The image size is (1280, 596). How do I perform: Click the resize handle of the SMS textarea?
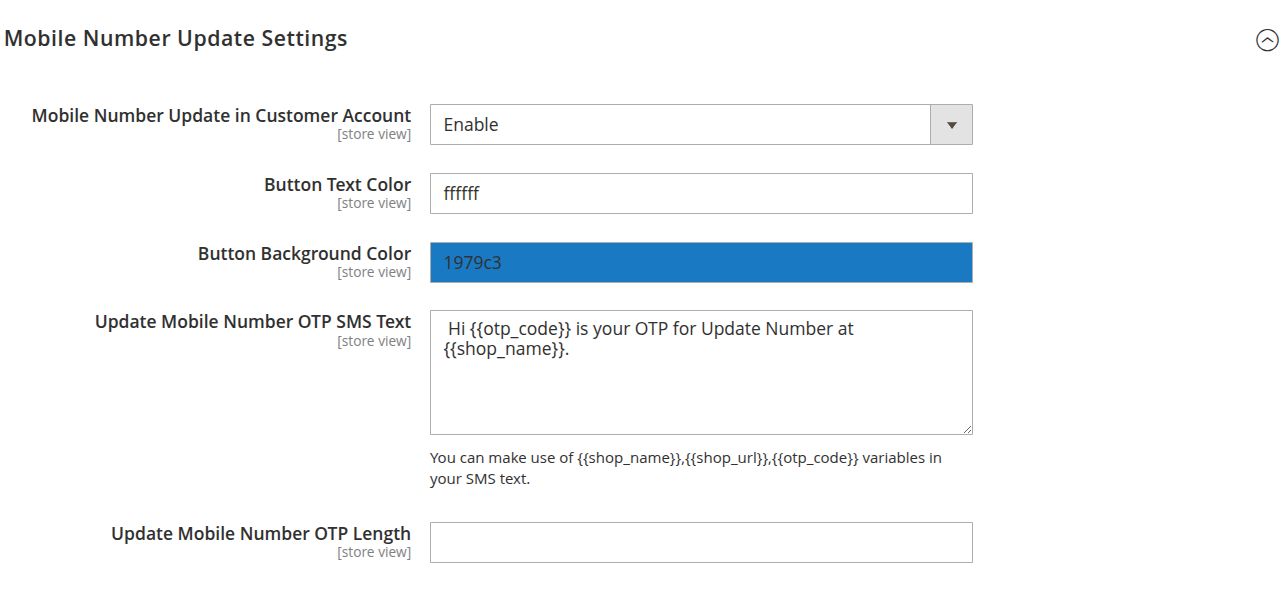click(x=966, y=428)
